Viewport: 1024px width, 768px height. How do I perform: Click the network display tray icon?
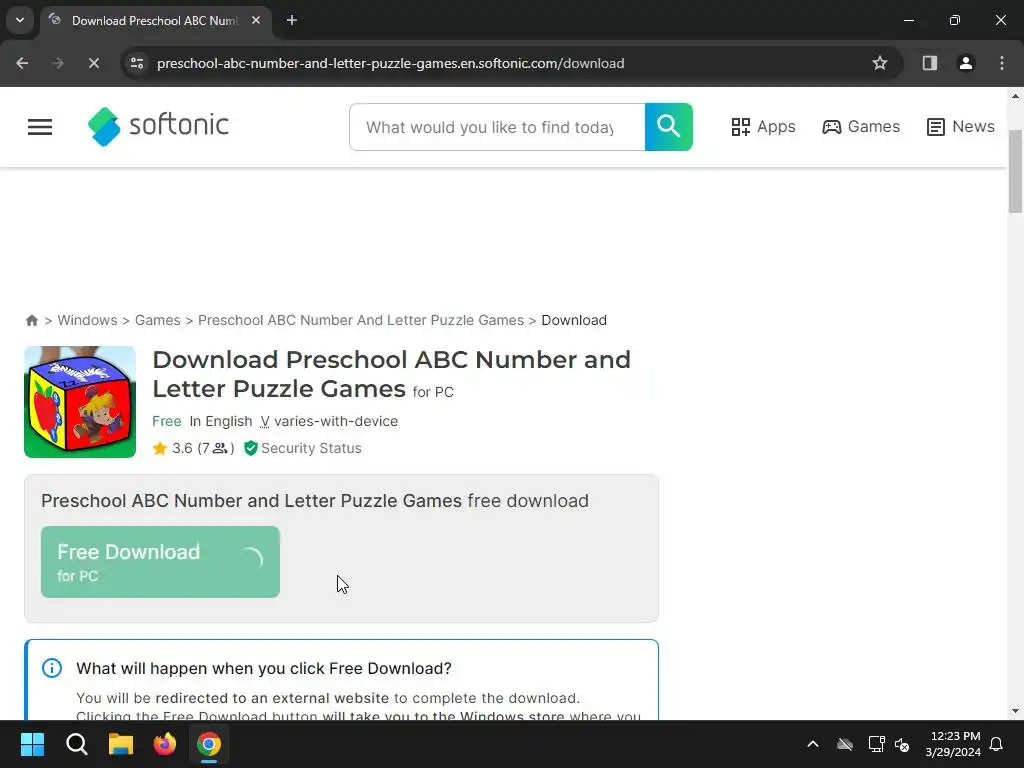coord(876,744)
